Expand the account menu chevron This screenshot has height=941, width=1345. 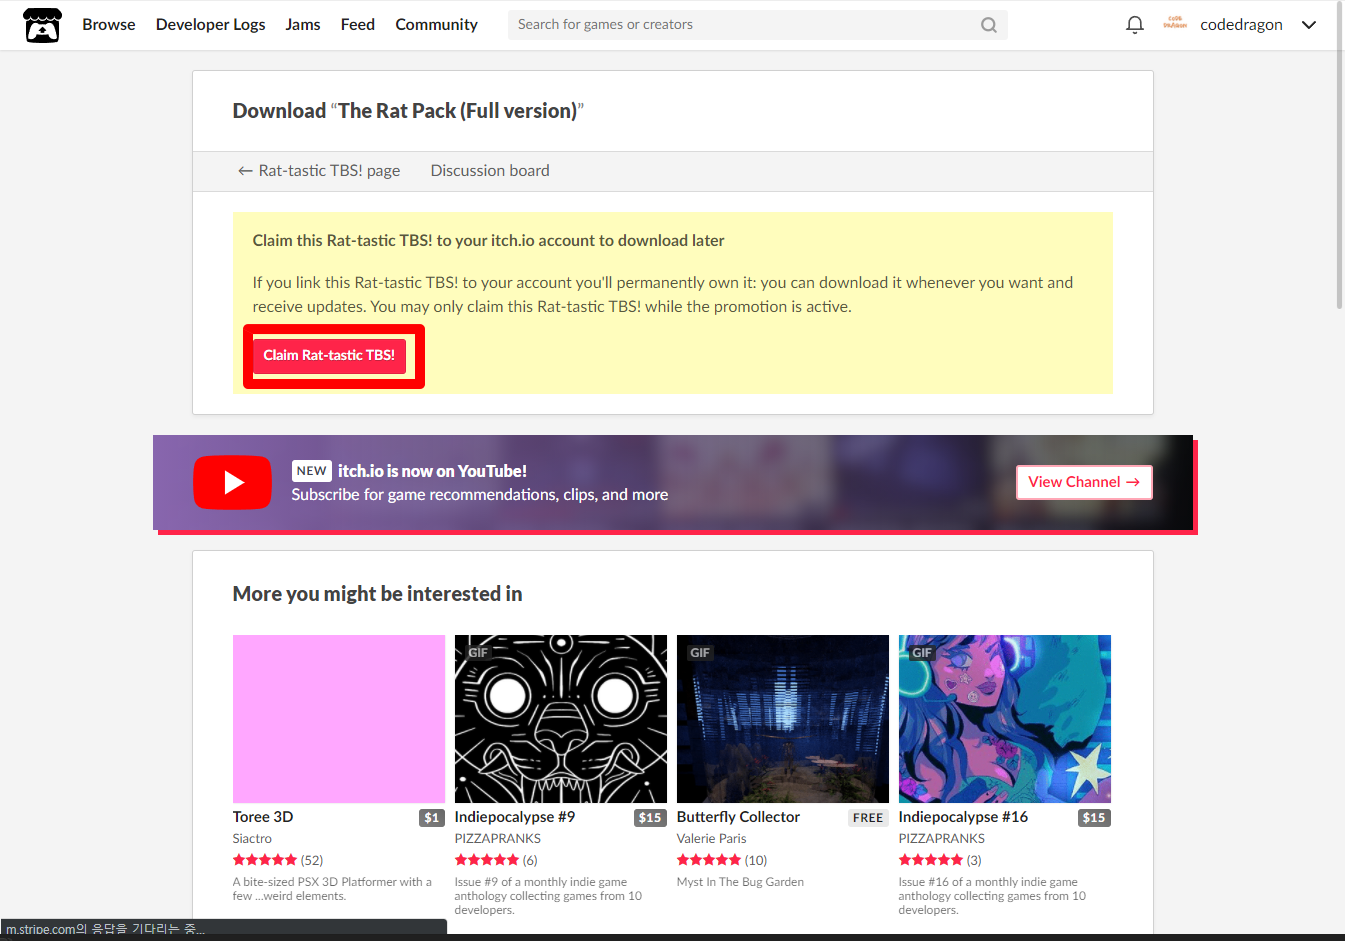(1308, 25)
